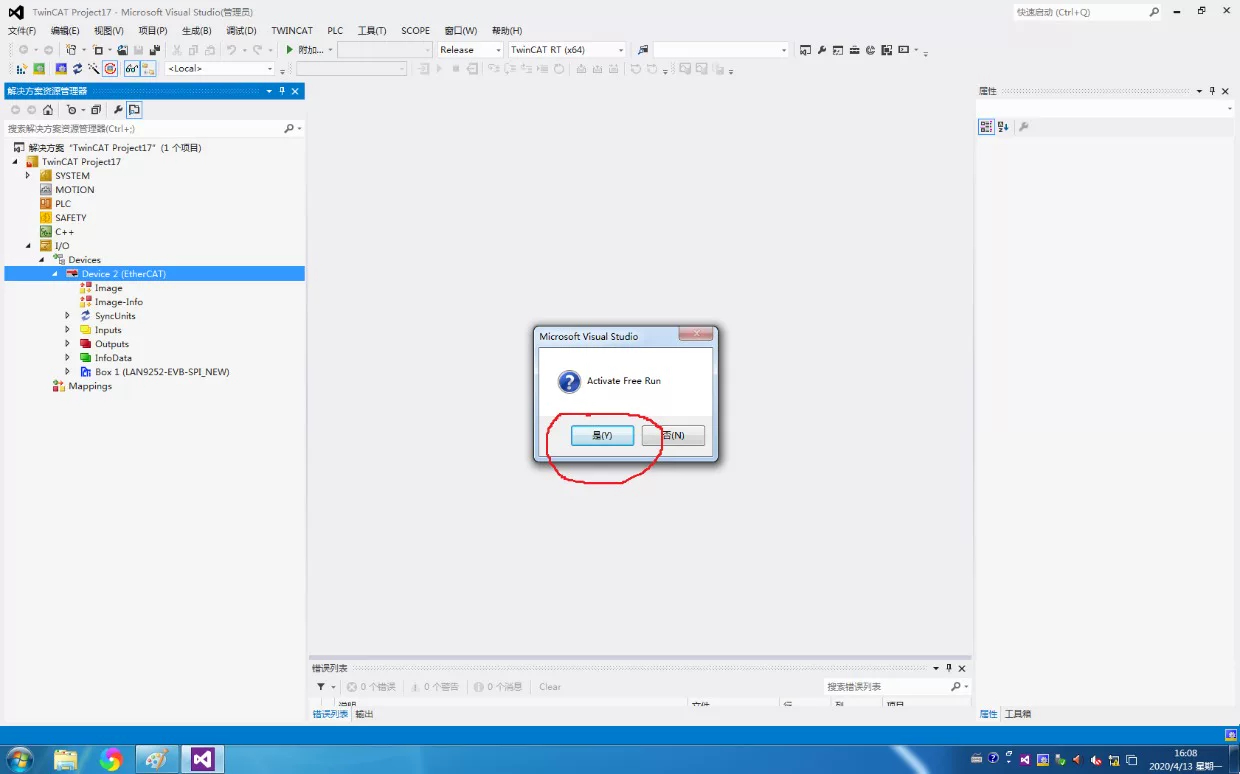
Task: Switch to the 输出 tab
Action: point(364,714)
